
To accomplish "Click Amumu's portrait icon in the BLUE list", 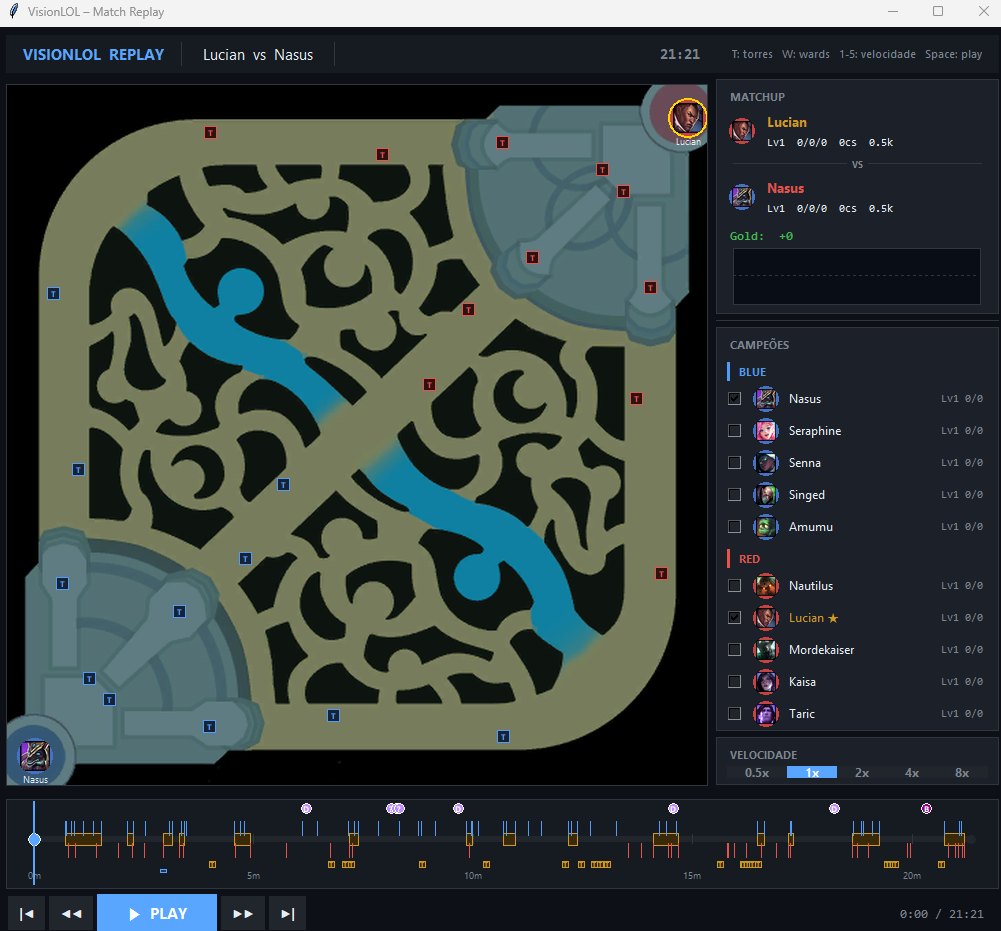I will click(x=765, y=526).
